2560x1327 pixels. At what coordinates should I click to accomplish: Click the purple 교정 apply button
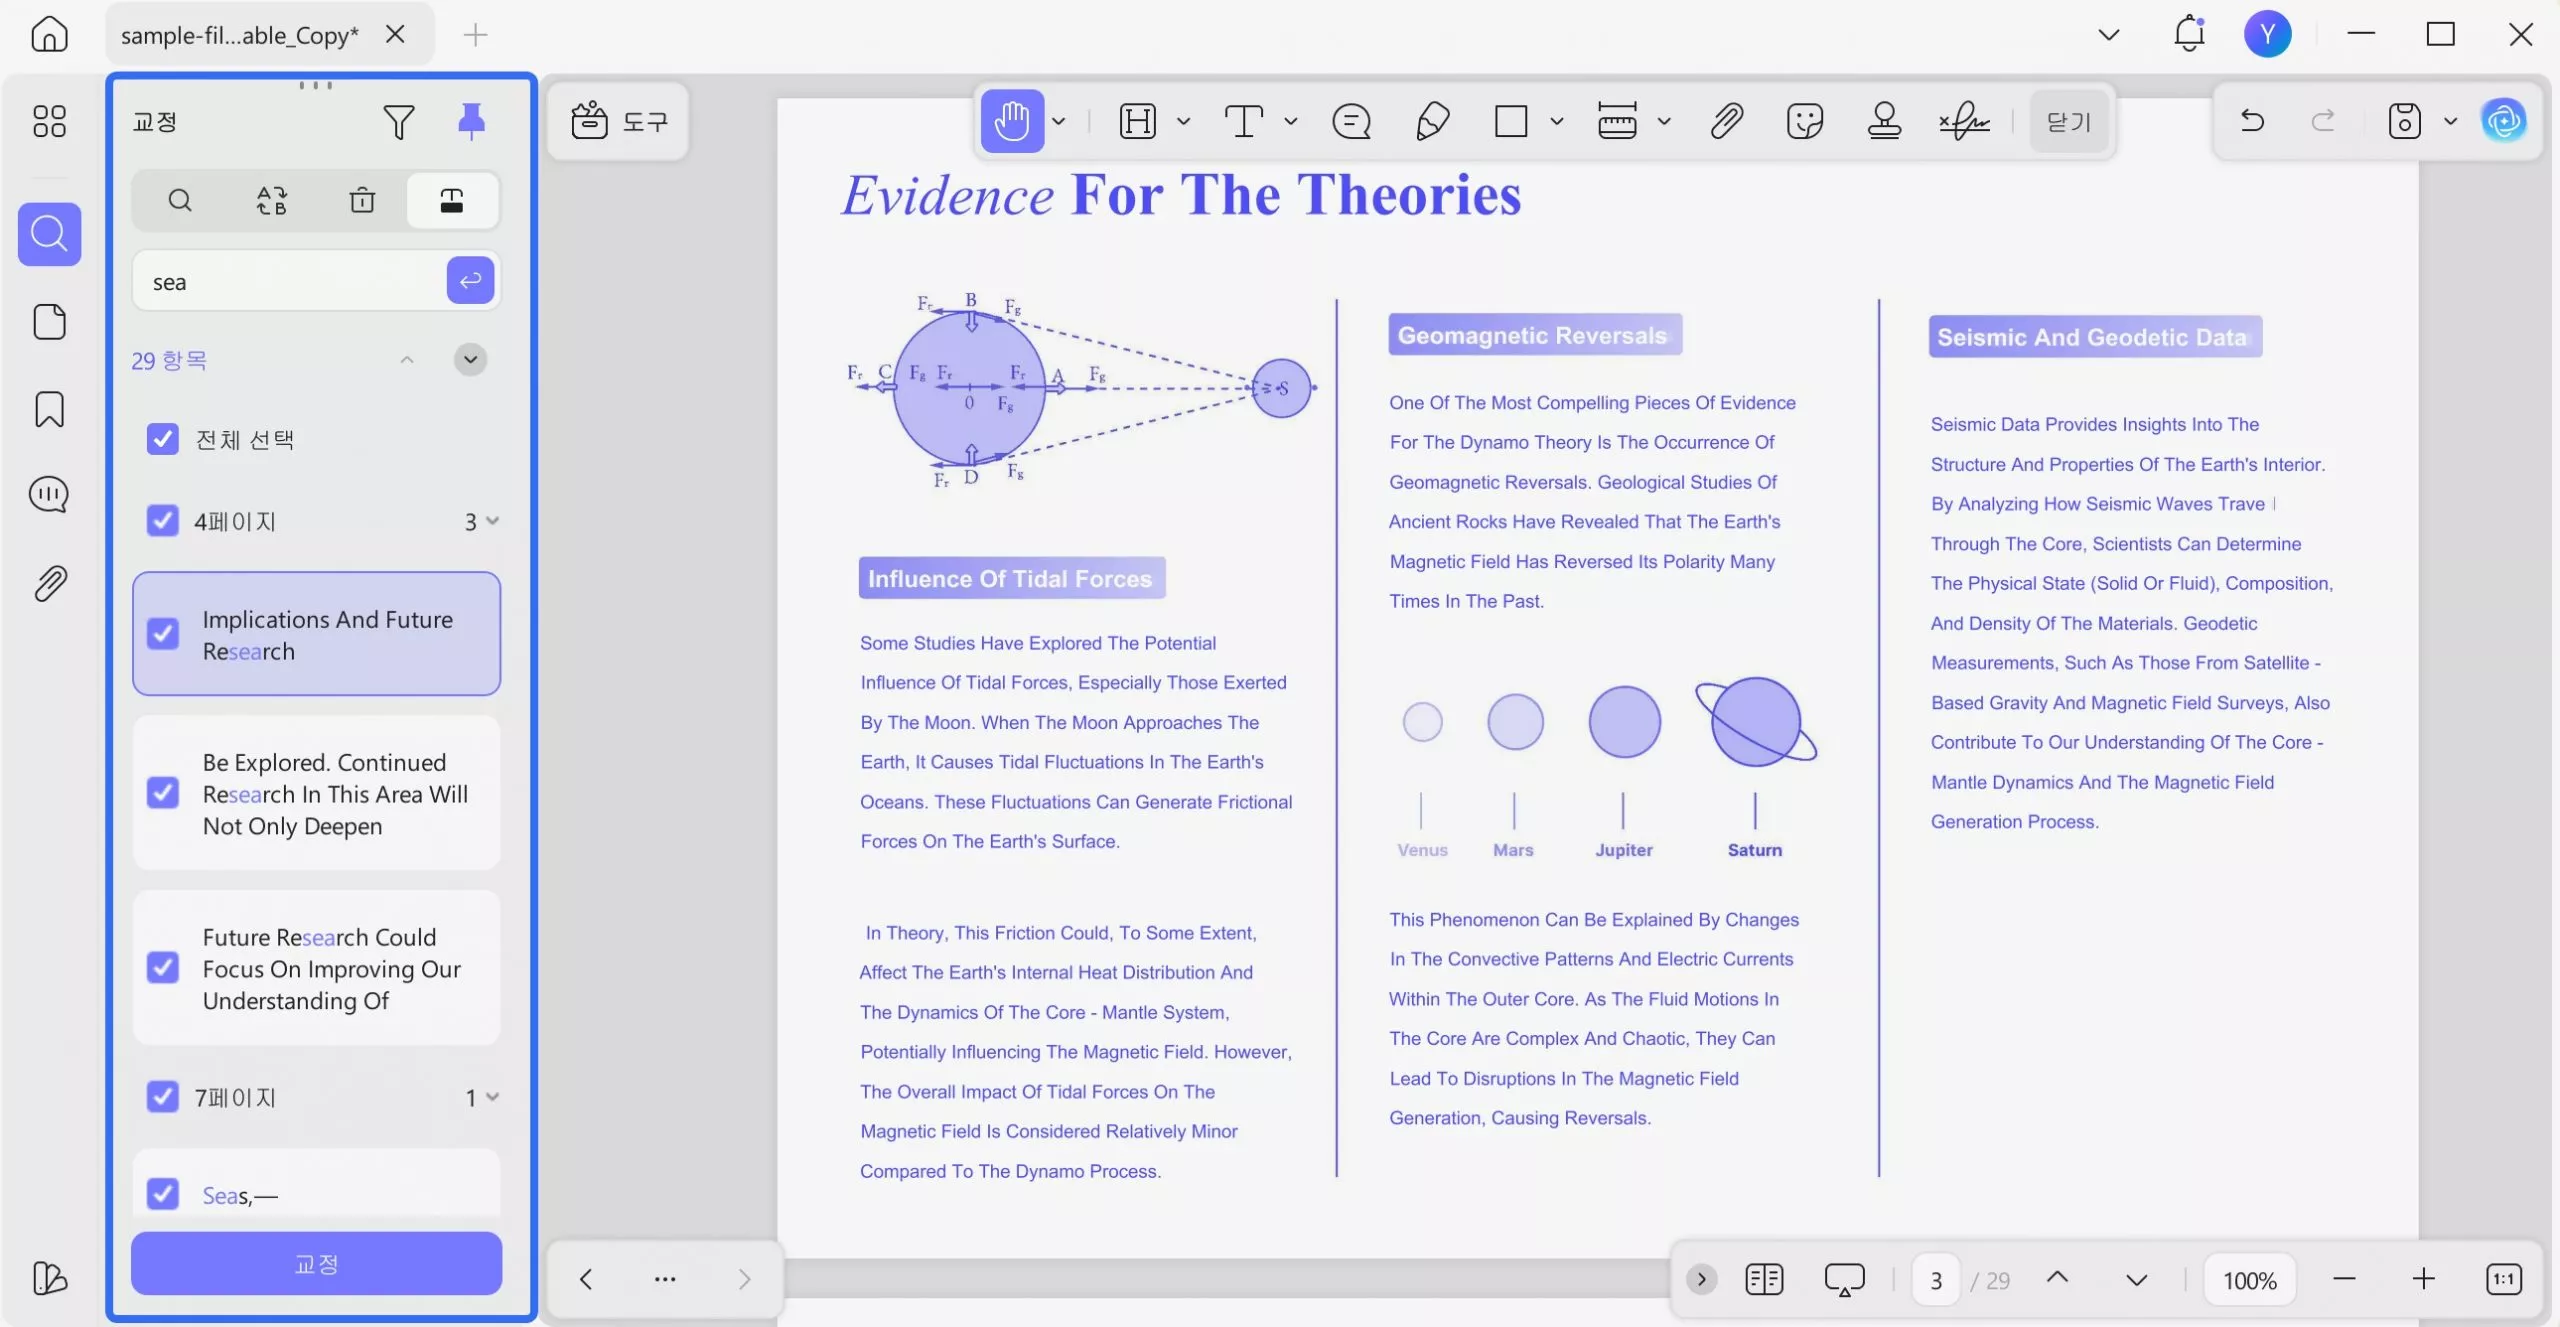click(x=316, y=1264)
